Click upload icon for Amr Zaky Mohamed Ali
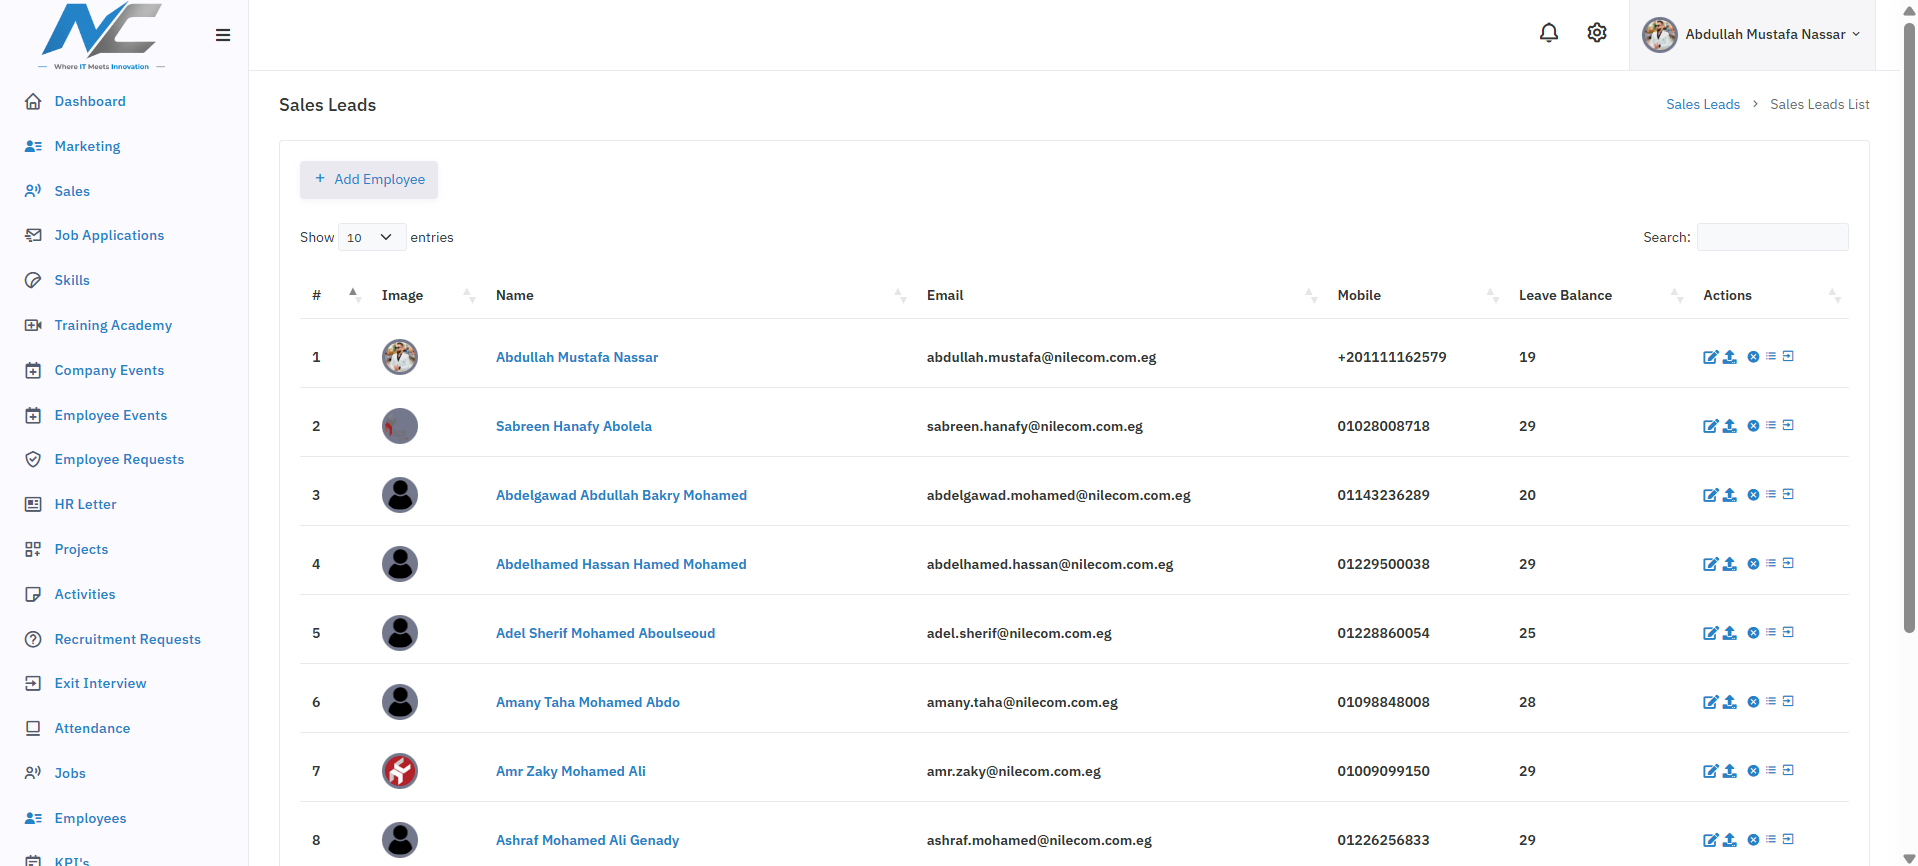 tap(1730, 771)
